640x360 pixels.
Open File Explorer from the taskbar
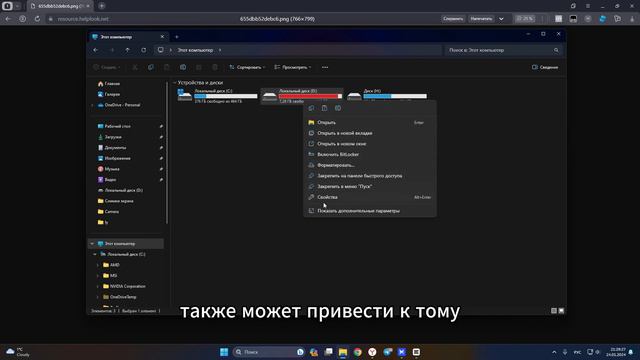coord(343,352)
